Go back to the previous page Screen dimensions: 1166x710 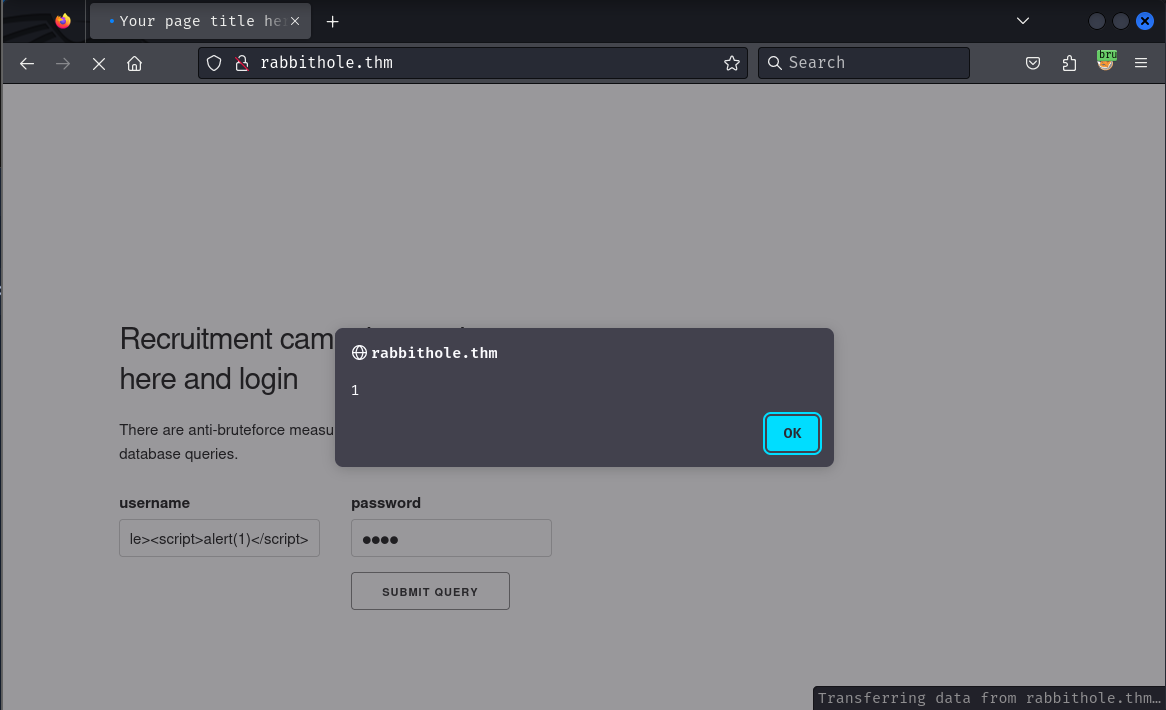(x=27, y=63)
